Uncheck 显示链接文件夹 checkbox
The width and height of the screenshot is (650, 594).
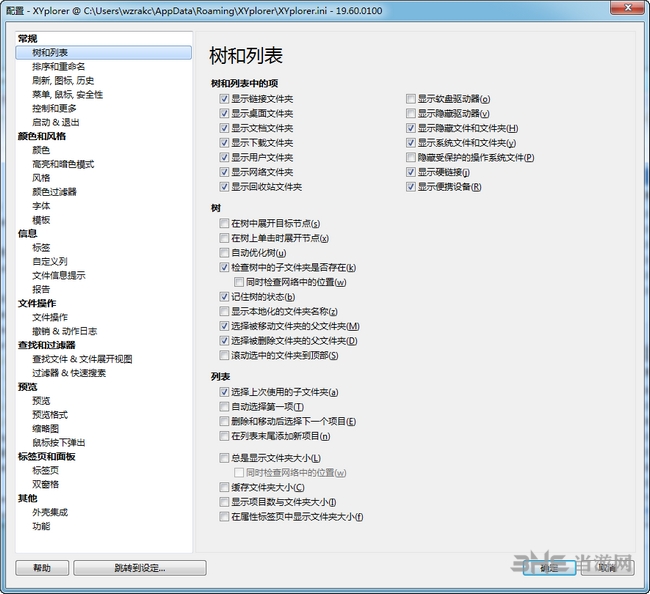(x=224, y=99)
